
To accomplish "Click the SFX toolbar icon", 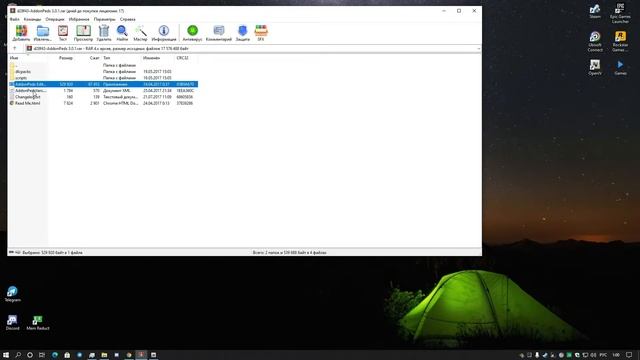I will pyautogui.click(x=261, y=33).
